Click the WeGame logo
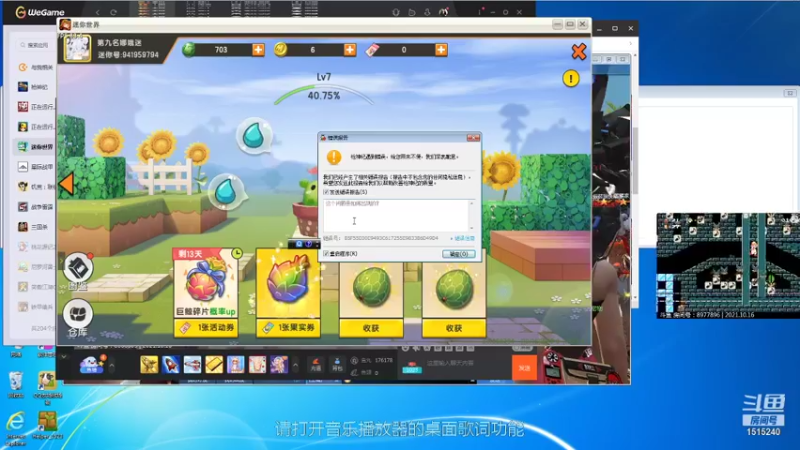This screenshot has width=800, height=450. [x=40, y=12]
